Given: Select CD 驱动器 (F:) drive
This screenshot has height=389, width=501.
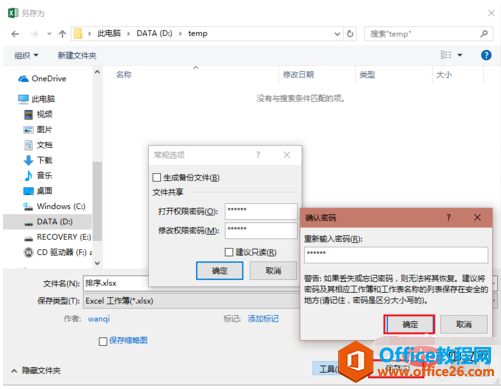Looking at the screenshot, I should pyautogui.click(x=58, y=252).
